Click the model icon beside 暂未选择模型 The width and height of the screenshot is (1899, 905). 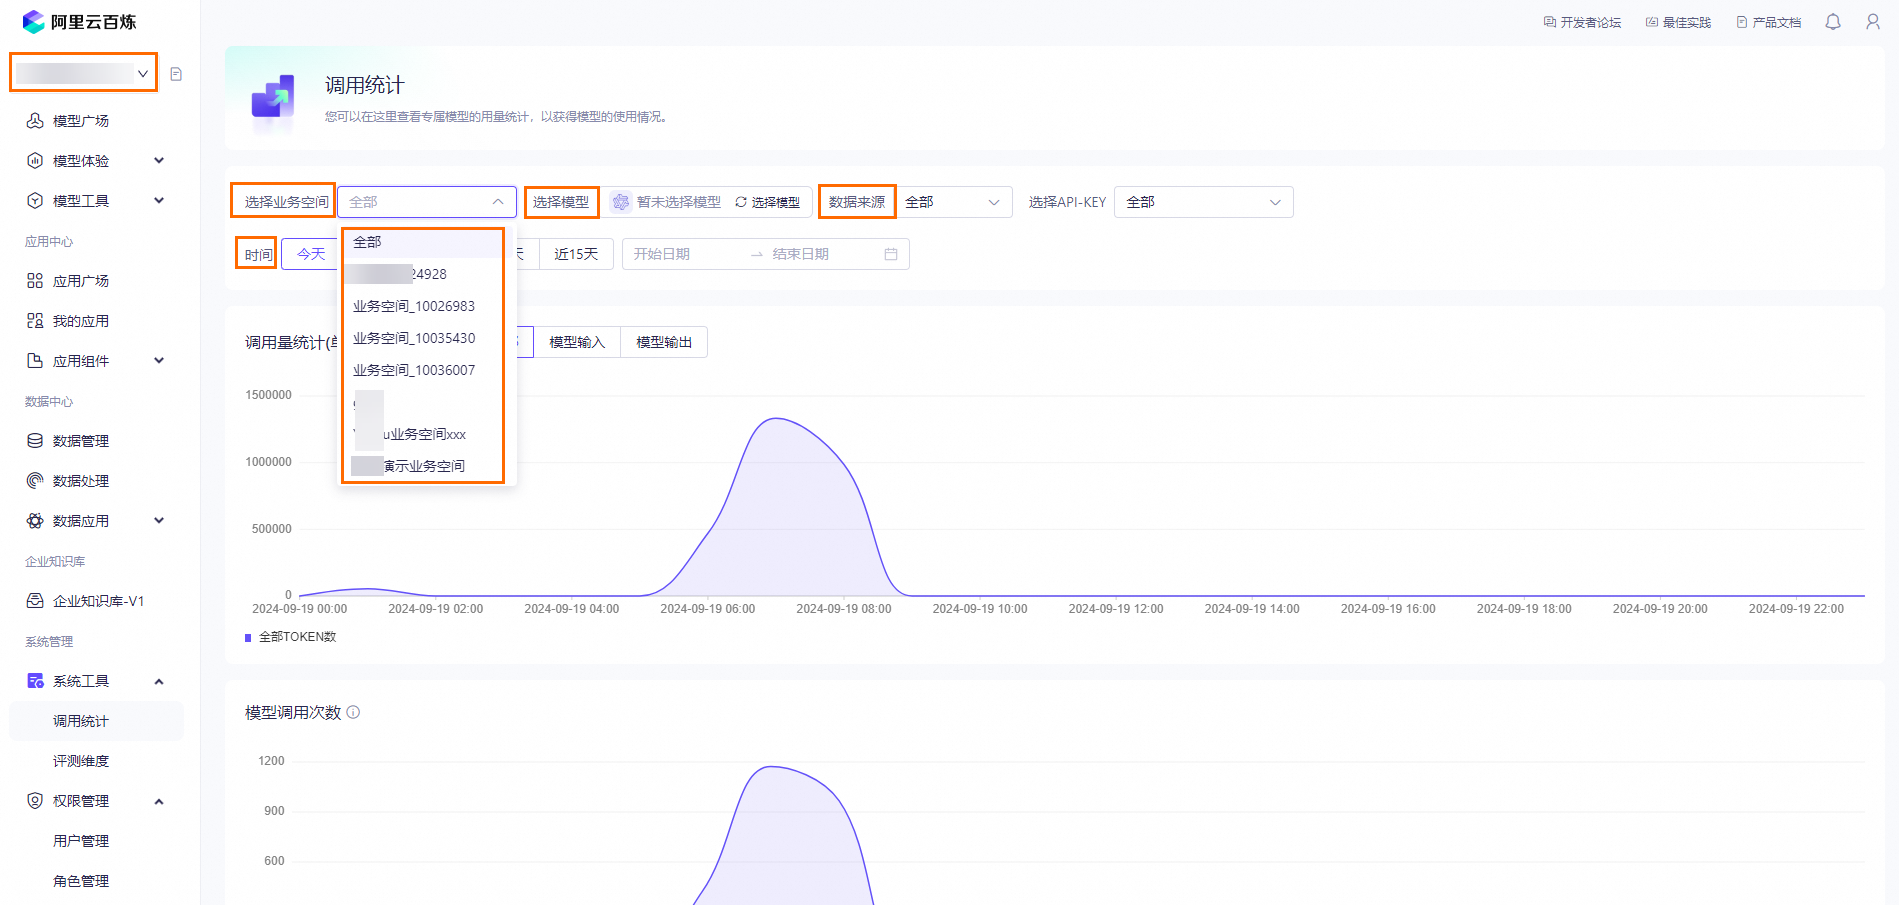click(x=621, y=202)
